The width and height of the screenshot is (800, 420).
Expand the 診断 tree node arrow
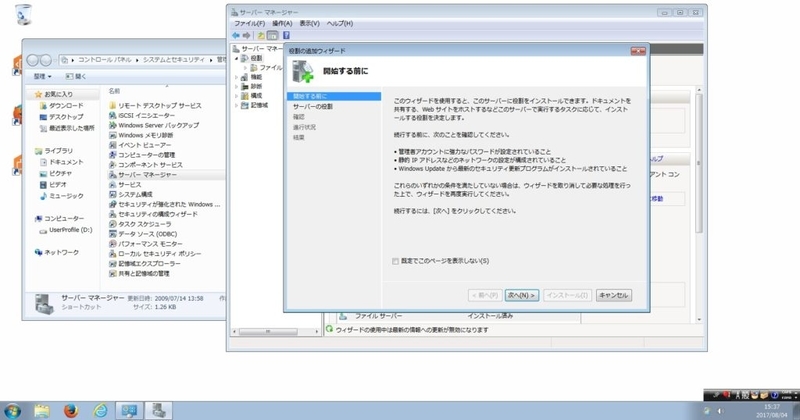(x=237, y=87)
